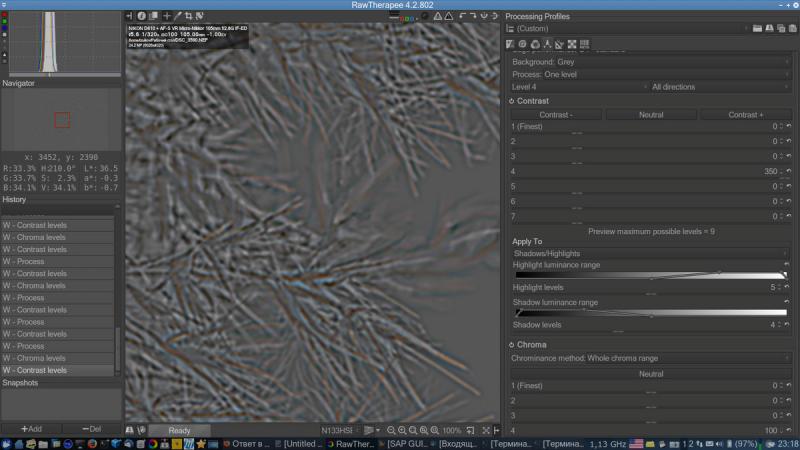The height and width of the screenshot is (450, 800).
Task: Open the rendering intent flag dropdown
Action: [x=372, y=431]
